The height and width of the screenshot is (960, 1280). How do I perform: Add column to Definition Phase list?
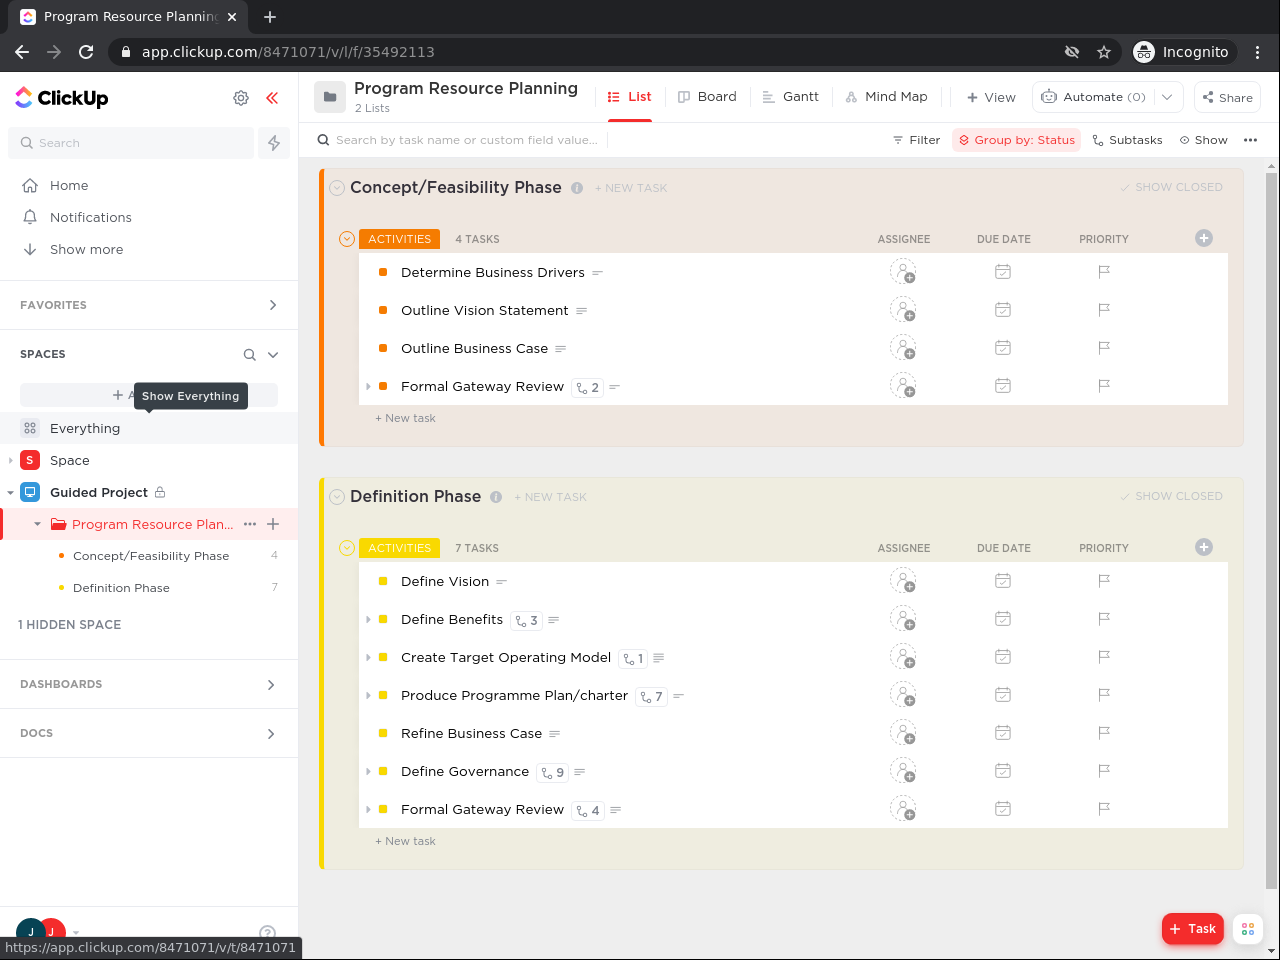coord(1204,547)
